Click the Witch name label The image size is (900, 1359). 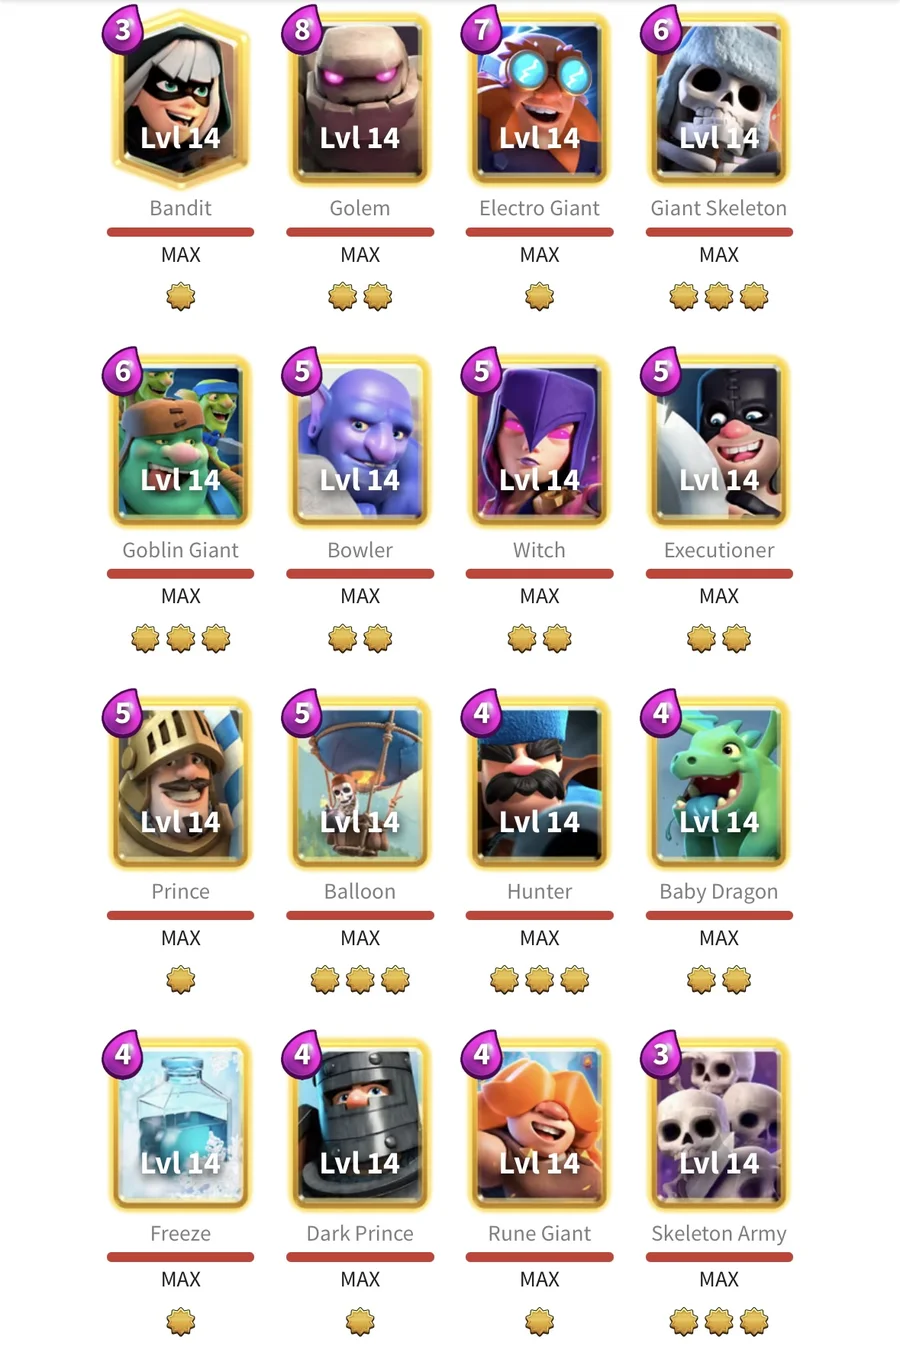coord(539,550)
